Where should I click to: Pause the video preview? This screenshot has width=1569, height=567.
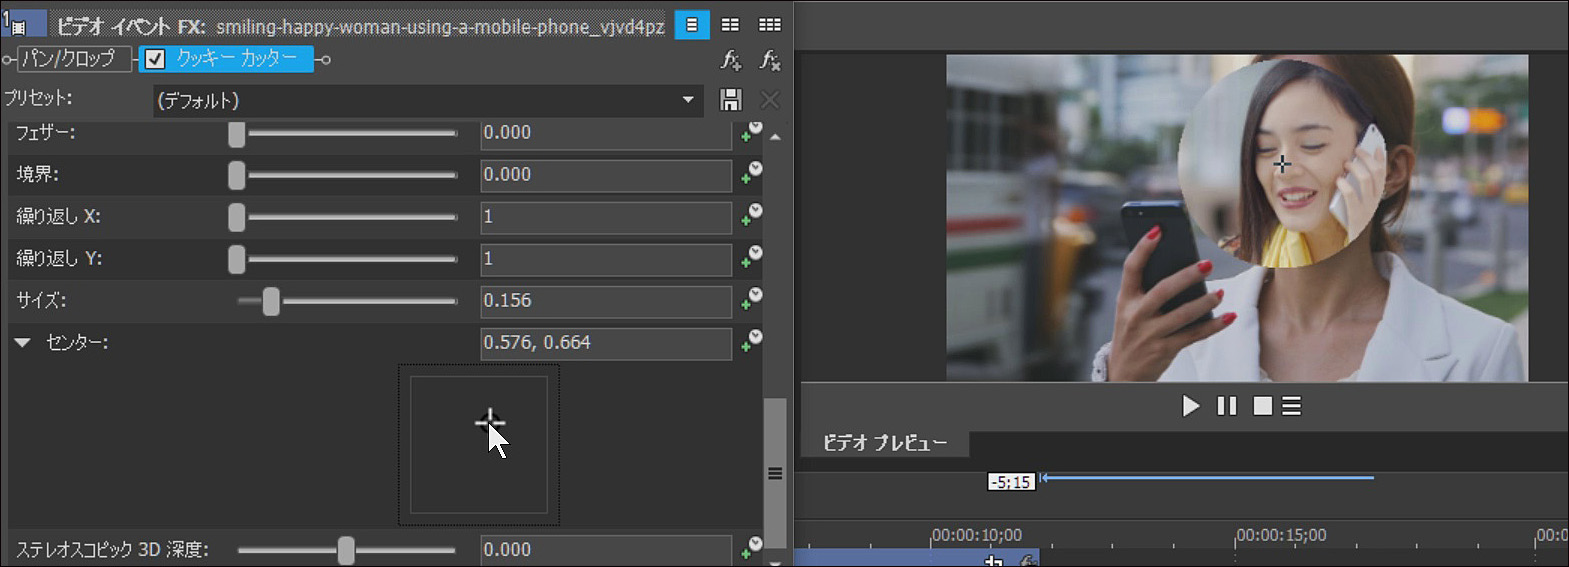point(1227,406)
